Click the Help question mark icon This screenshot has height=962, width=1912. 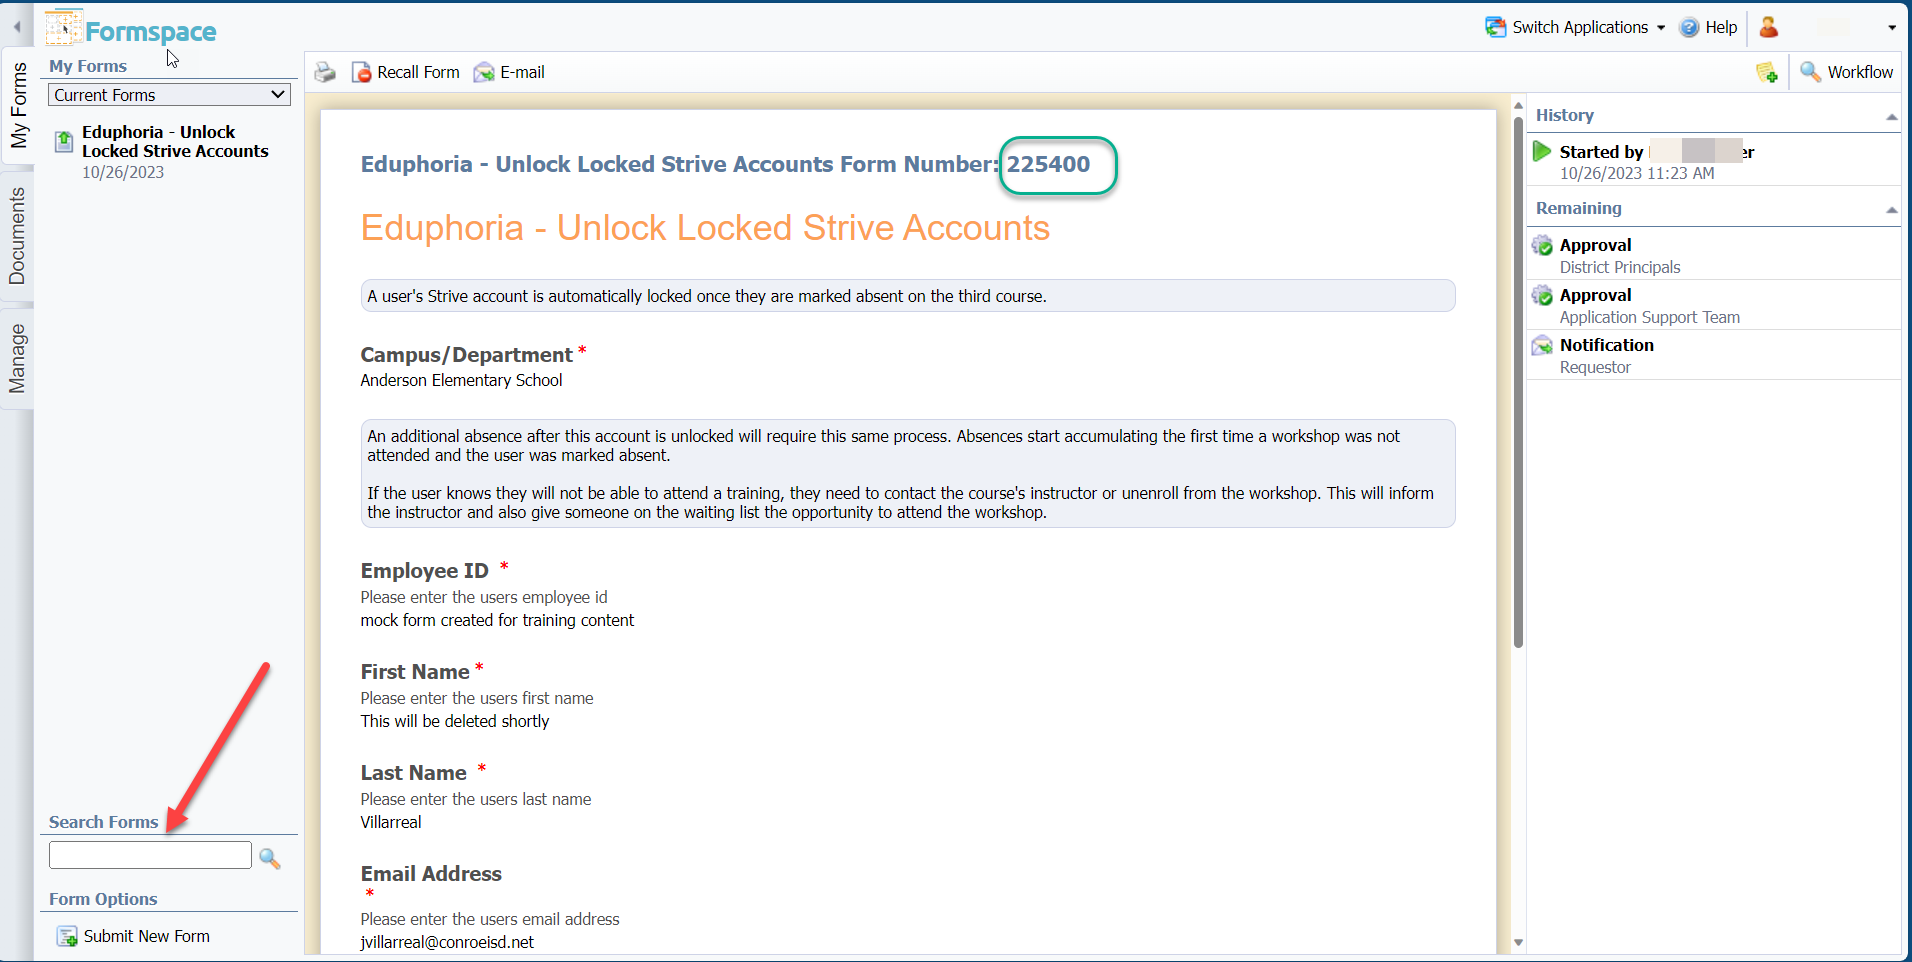coord(1689,28)
